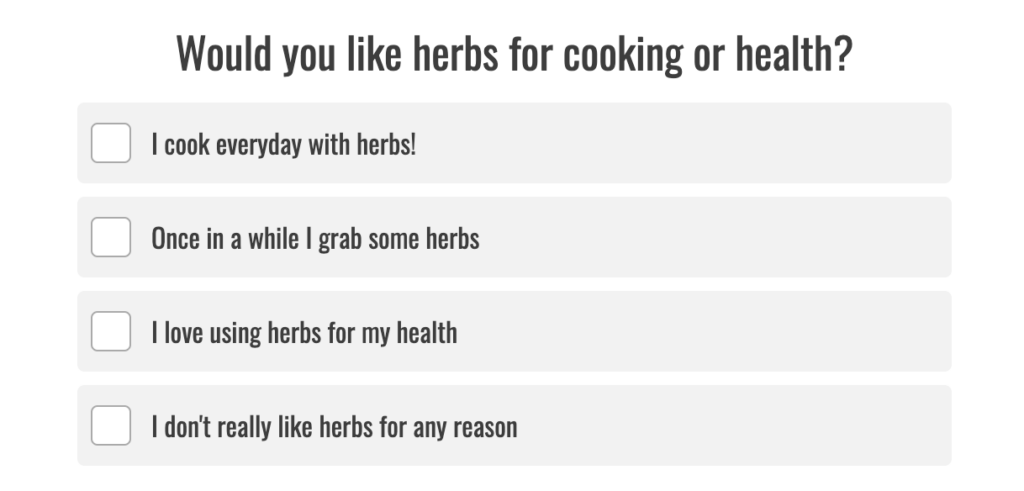Select the 'I don't really like herbs' checkbox
This screenshot has height=491, width=1024.
pos(111,425)
